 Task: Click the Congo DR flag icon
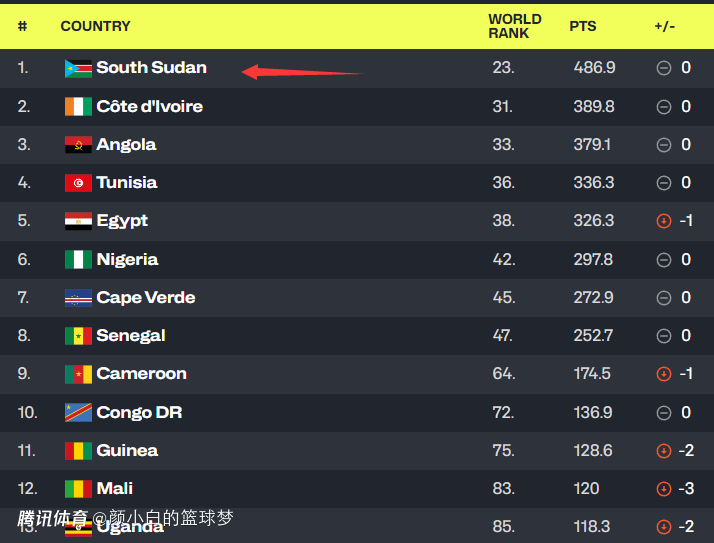point(78,413)
